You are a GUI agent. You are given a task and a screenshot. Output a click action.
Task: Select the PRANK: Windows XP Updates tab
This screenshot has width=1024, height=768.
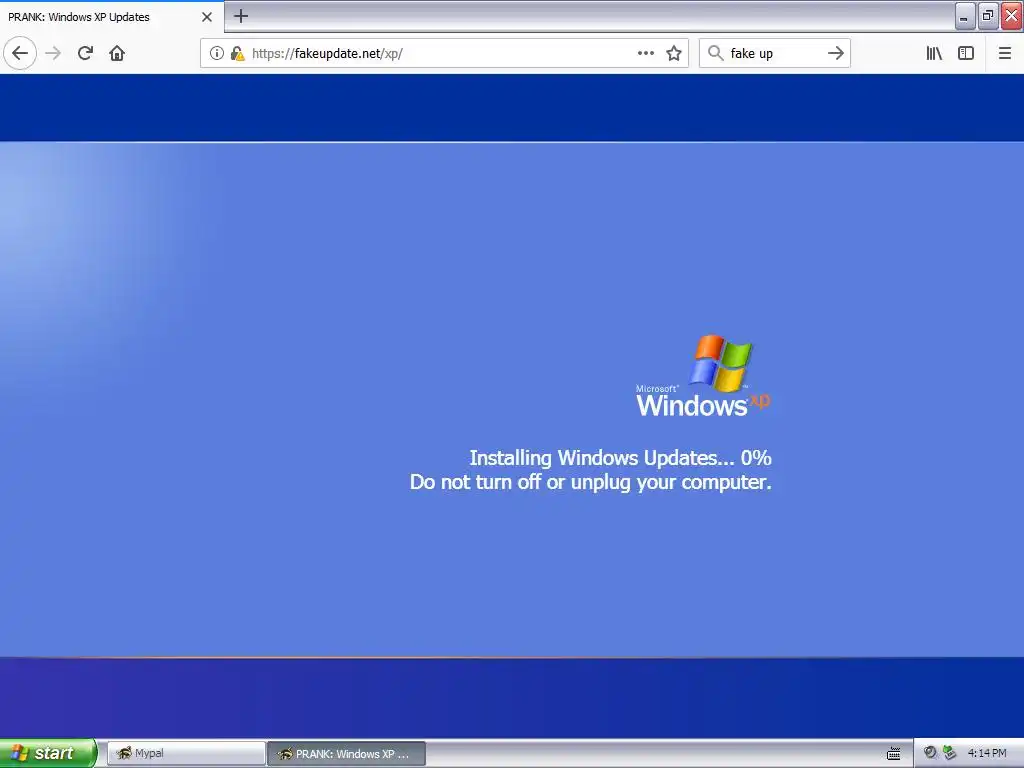coord(112,17)
